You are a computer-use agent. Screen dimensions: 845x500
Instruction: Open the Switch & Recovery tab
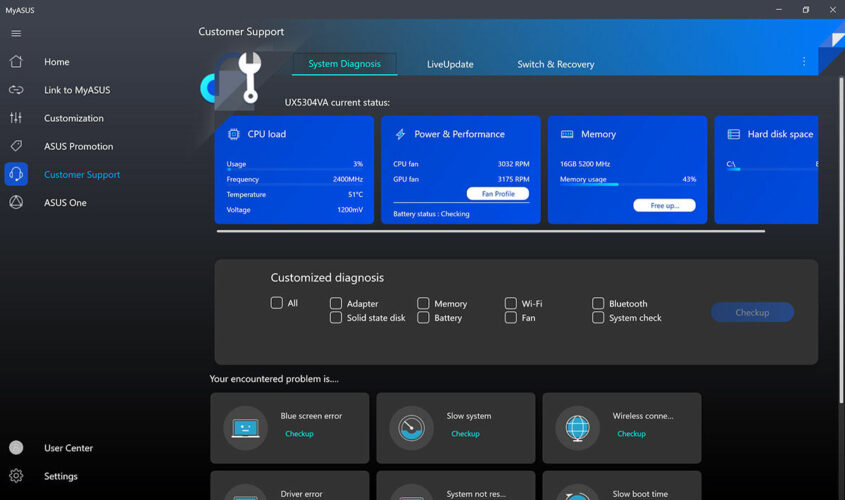coord(555,64)
